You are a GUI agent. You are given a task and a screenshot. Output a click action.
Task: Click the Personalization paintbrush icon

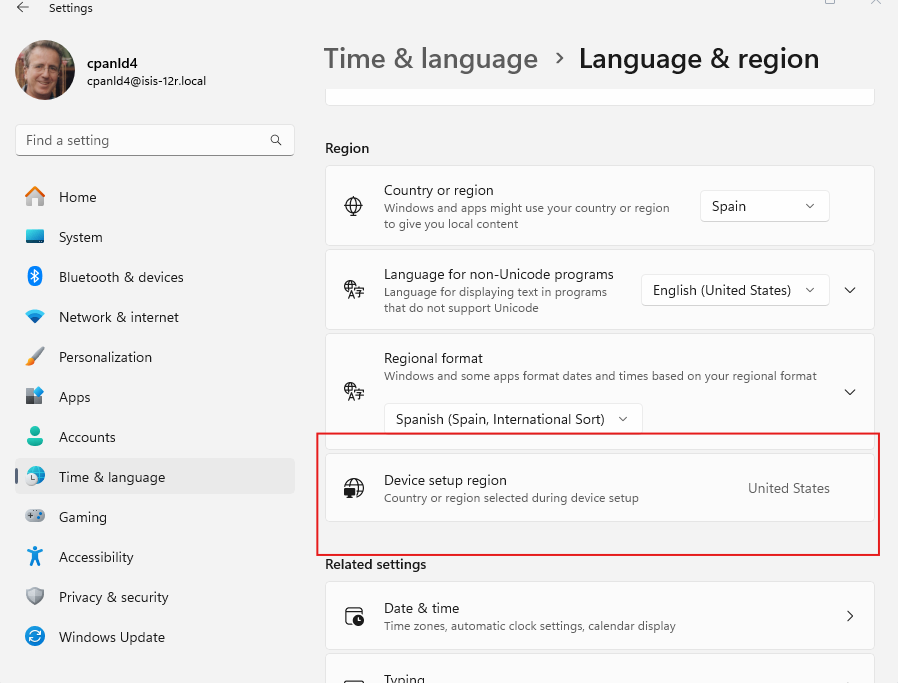click(35, 356)
